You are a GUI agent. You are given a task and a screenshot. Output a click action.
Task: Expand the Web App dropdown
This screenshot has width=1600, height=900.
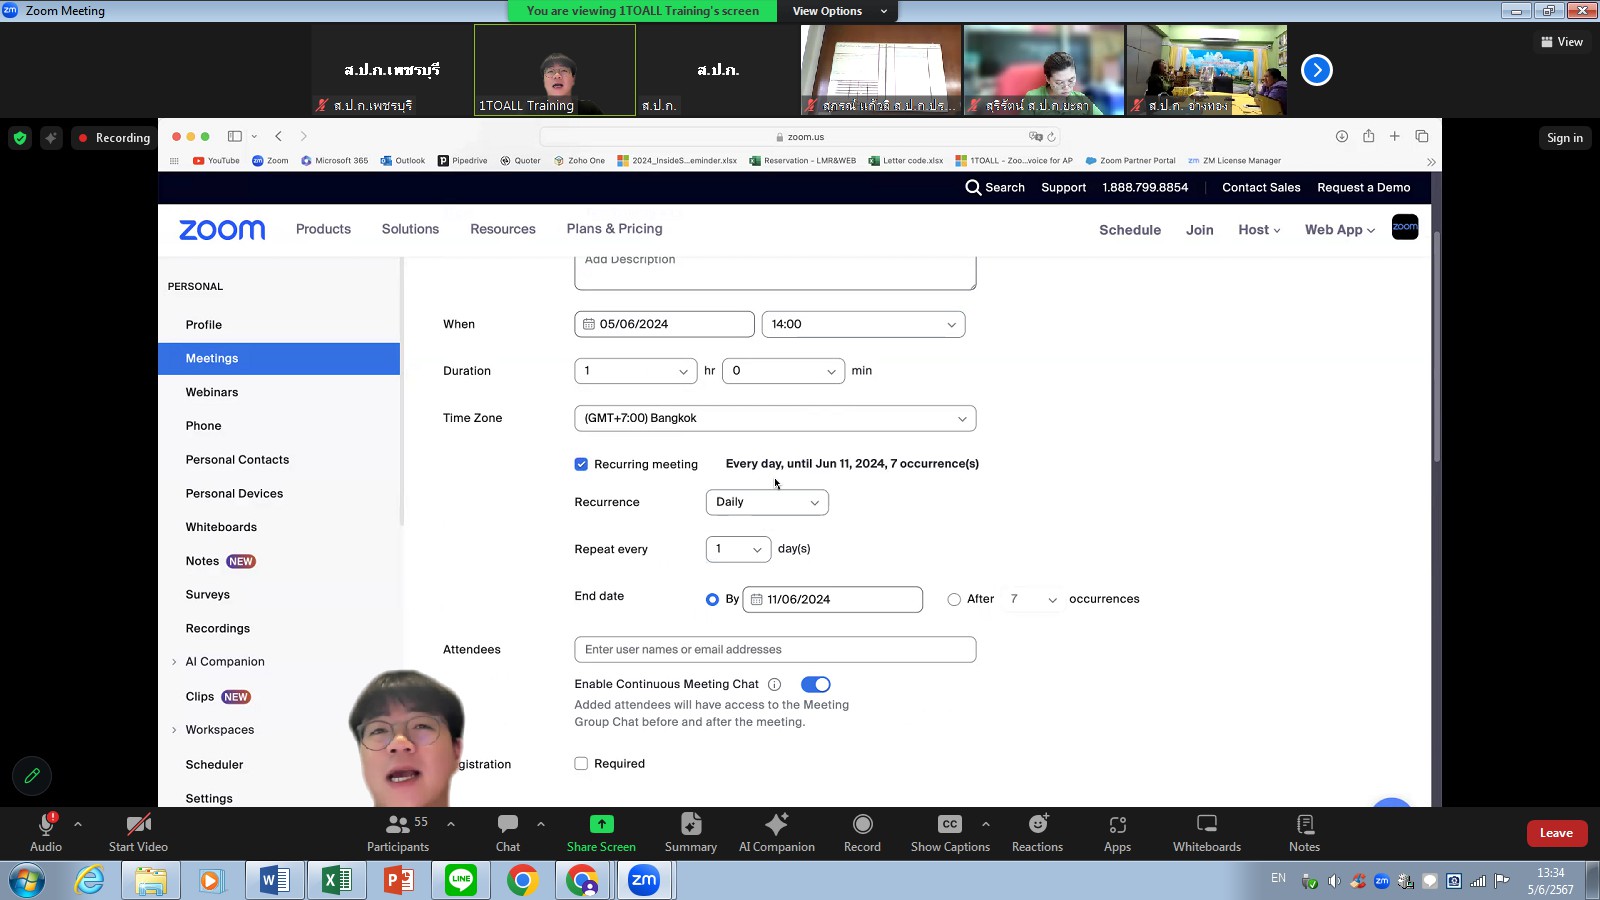point(1339,230)
